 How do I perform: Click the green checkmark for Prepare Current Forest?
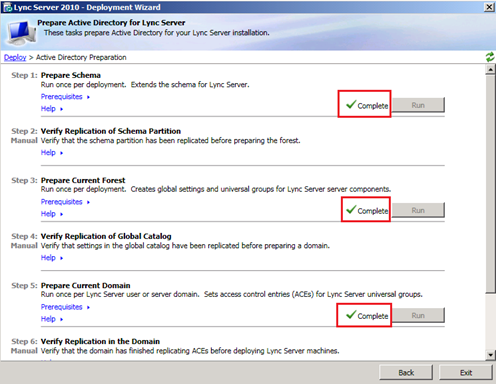point(351,209)
